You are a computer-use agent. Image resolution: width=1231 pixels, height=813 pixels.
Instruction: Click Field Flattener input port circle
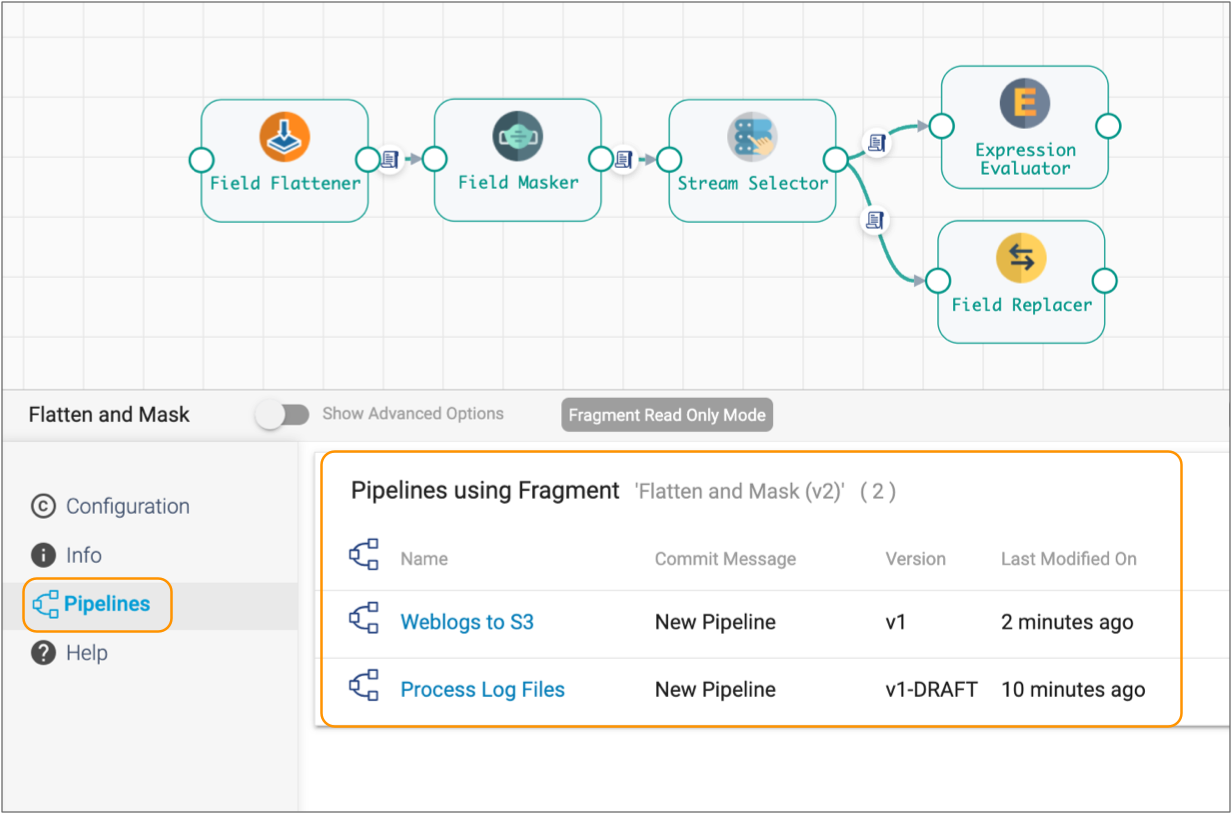[201, 160]
